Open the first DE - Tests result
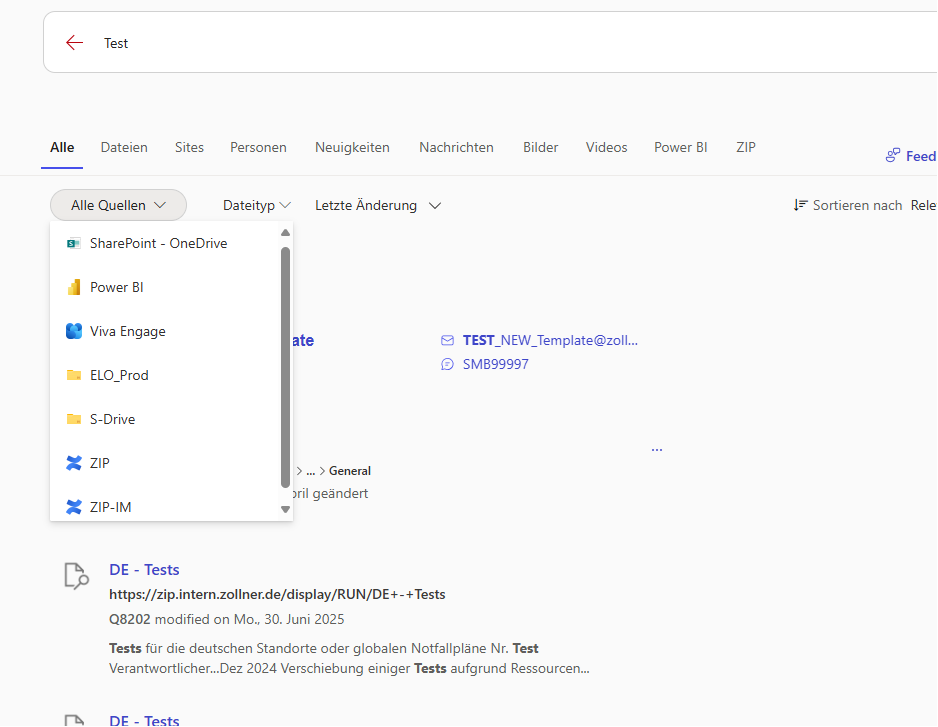Viewport: 938px width, 727px height. tap(144, 570)
